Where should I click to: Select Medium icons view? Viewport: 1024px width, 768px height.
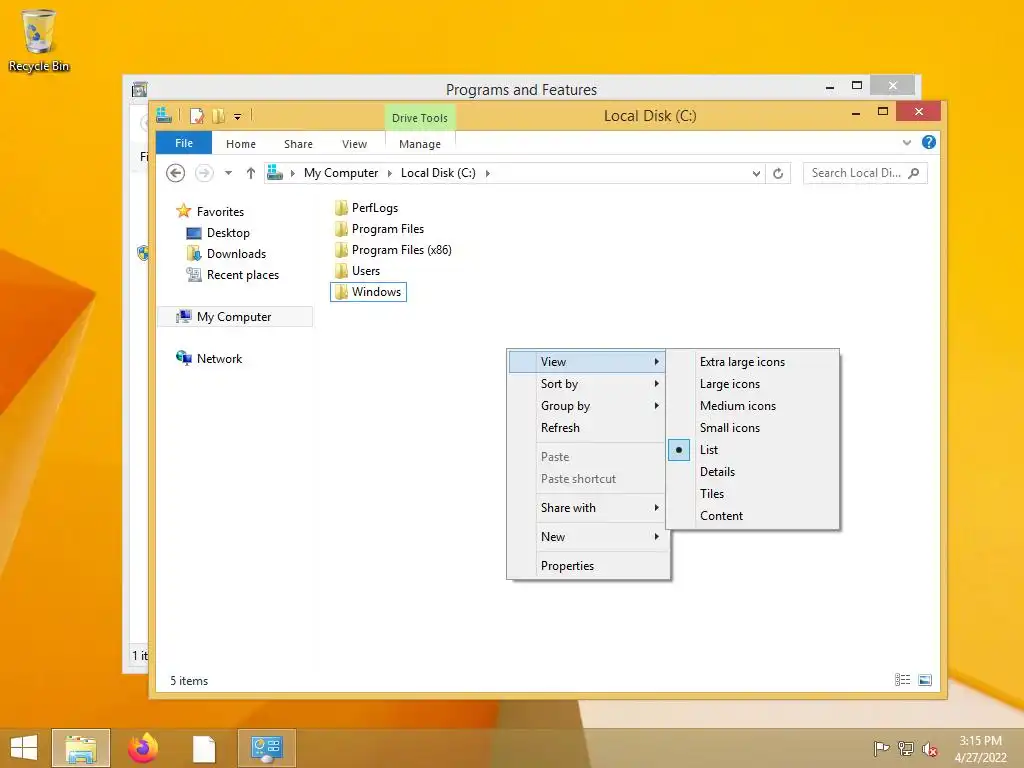click(752, 406)
